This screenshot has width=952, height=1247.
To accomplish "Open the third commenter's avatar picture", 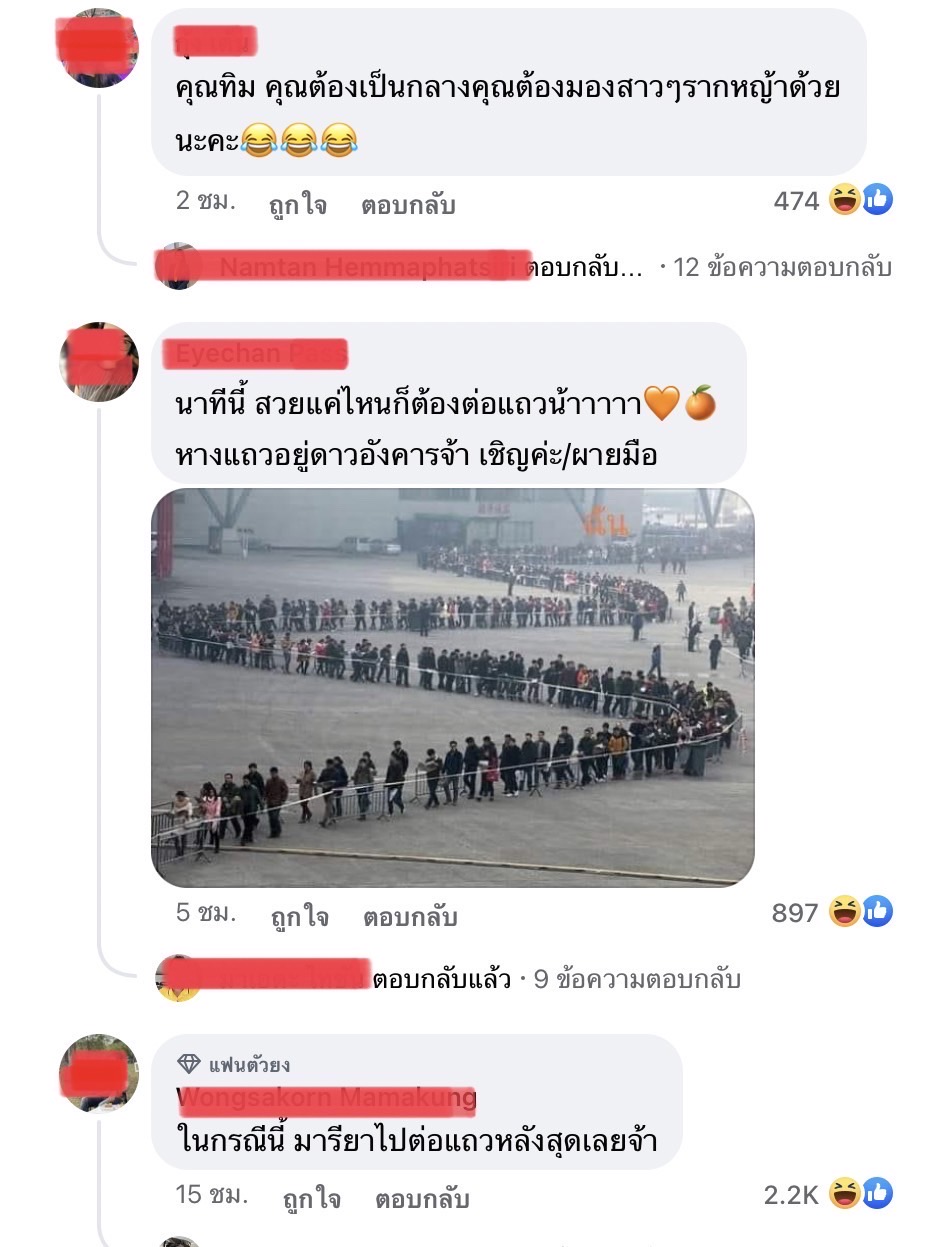I will pyautogui.click(x=99, y=1074).
